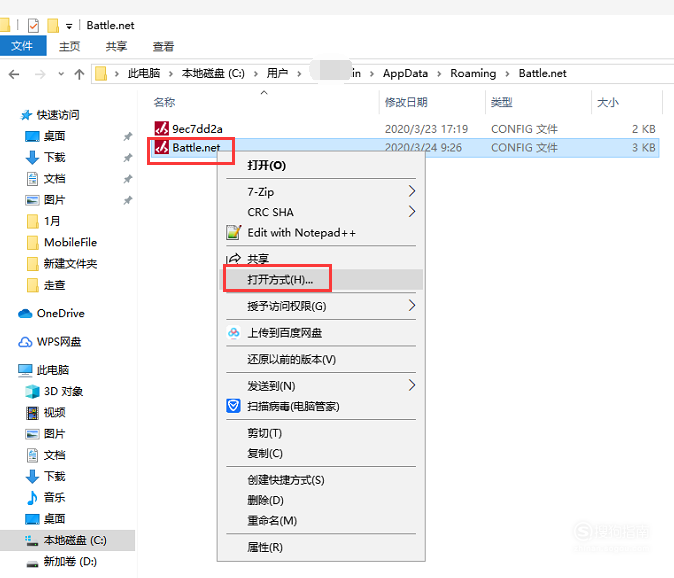Click the Properties quick access toolbar icon
Image resolution: width=674 pixels, height=578 pixels.
coord(33,26)
